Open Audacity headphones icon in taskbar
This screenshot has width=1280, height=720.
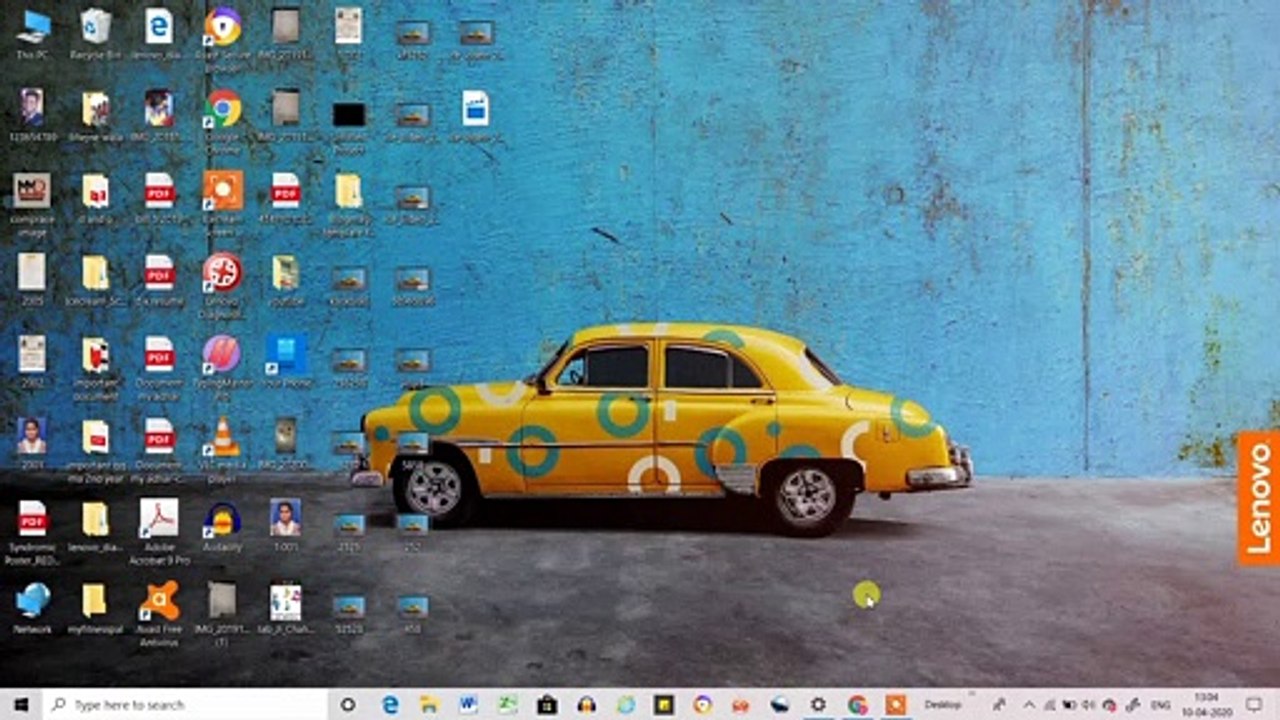click(x=586, y=704)
